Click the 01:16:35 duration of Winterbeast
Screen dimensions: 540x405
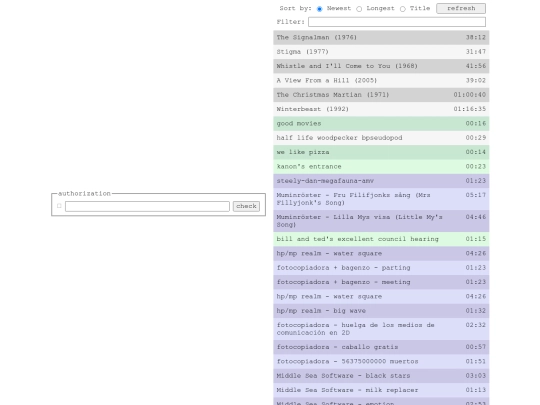point(469,109)
